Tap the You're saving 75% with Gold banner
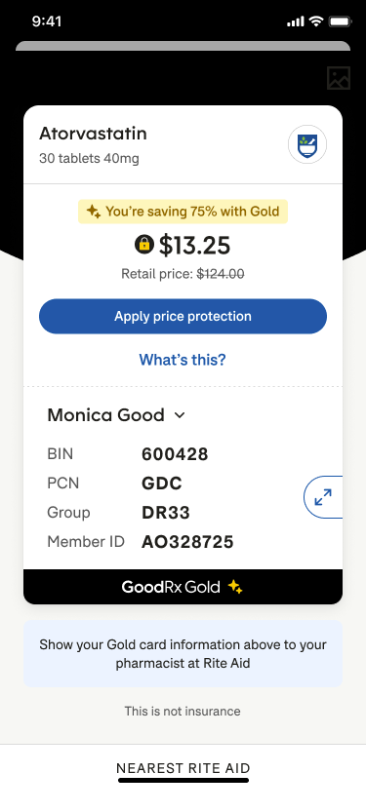Viewport: 366px width, 794px height. [183, 212]
